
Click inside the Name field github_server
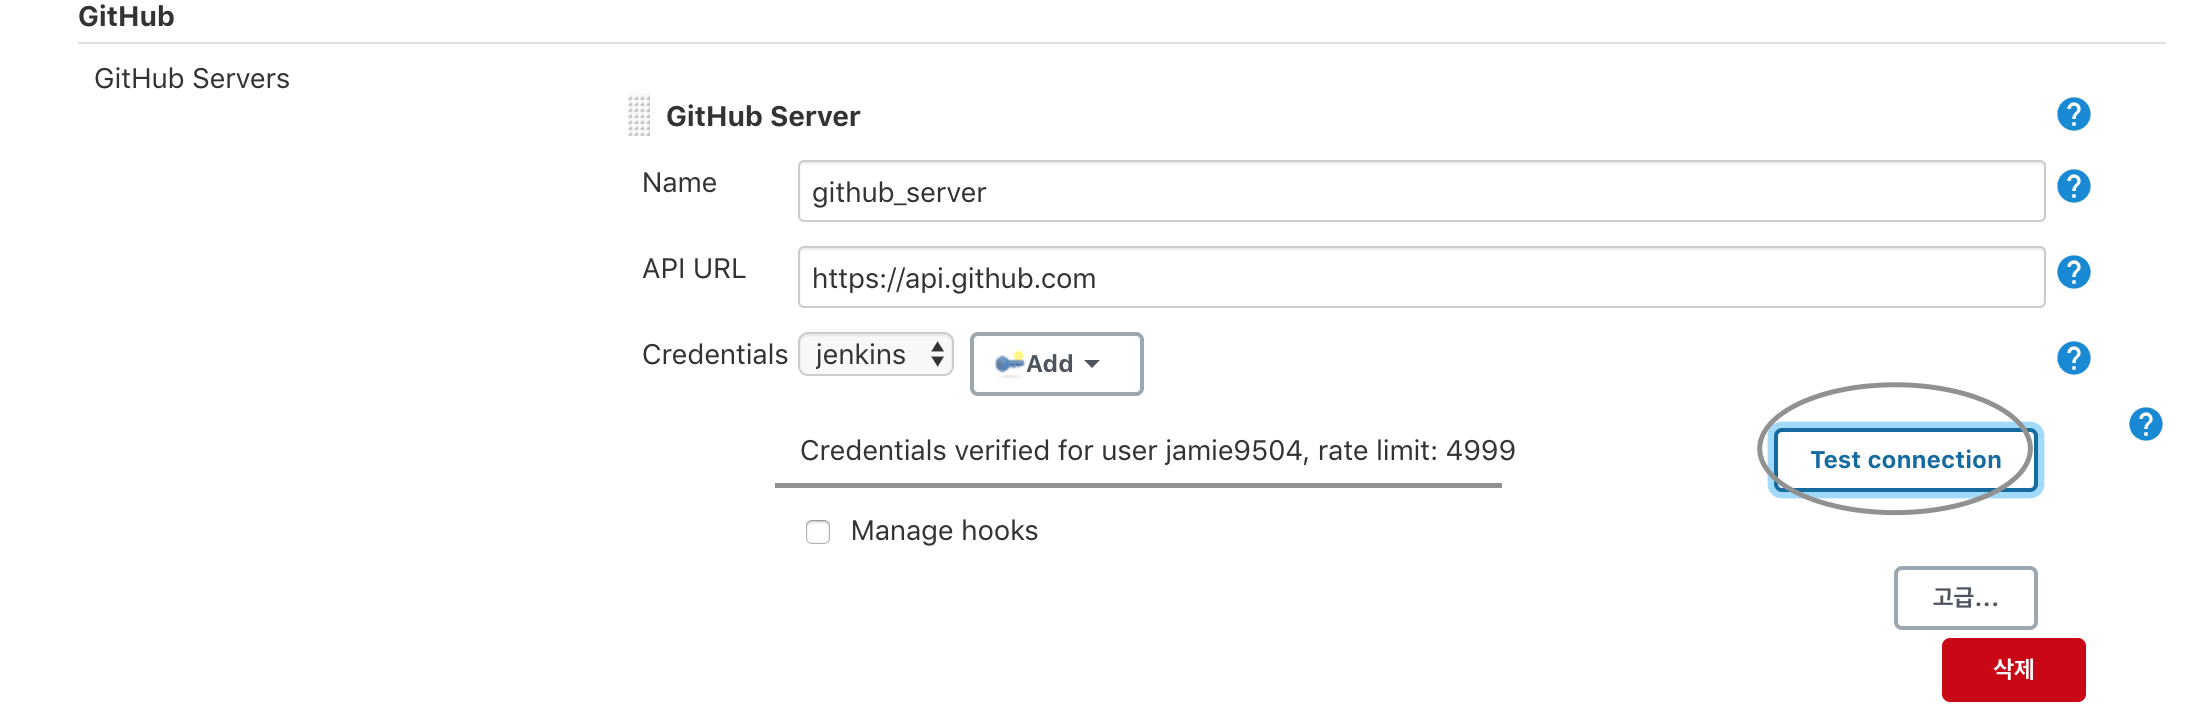point(1421,191)
